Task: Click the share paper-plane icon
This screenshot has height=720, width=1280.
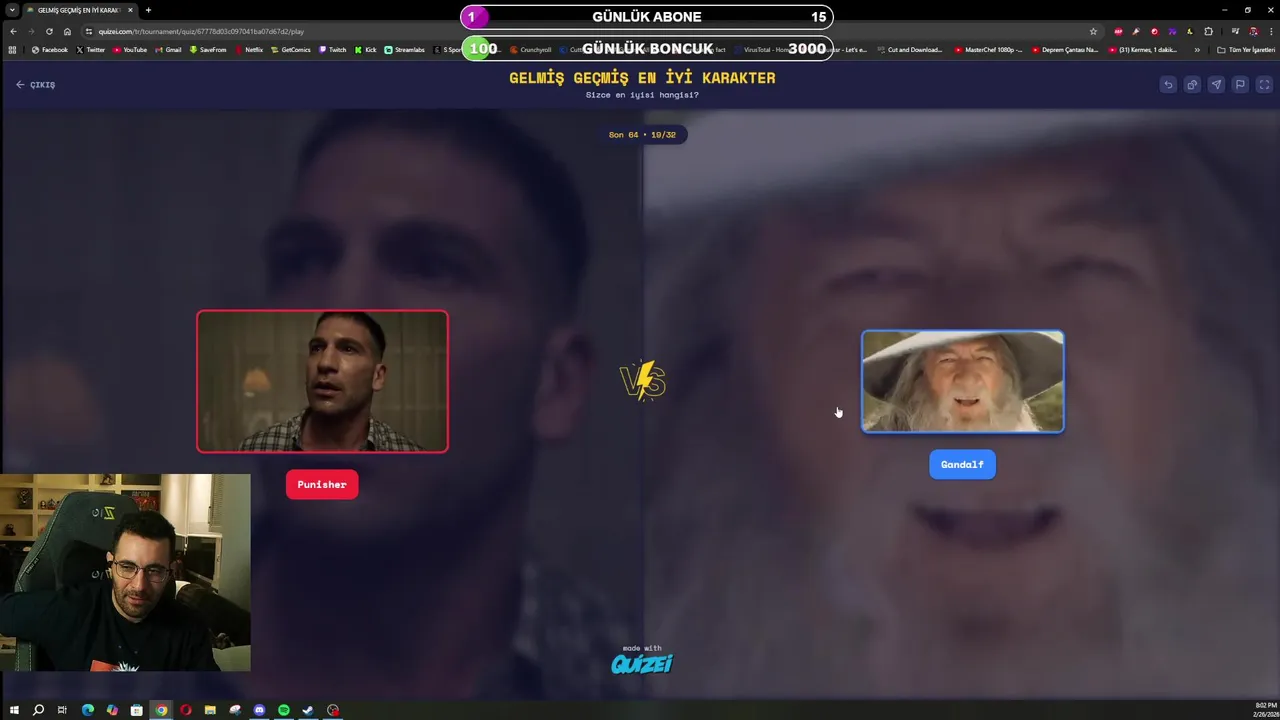Action: point(1216,85)
